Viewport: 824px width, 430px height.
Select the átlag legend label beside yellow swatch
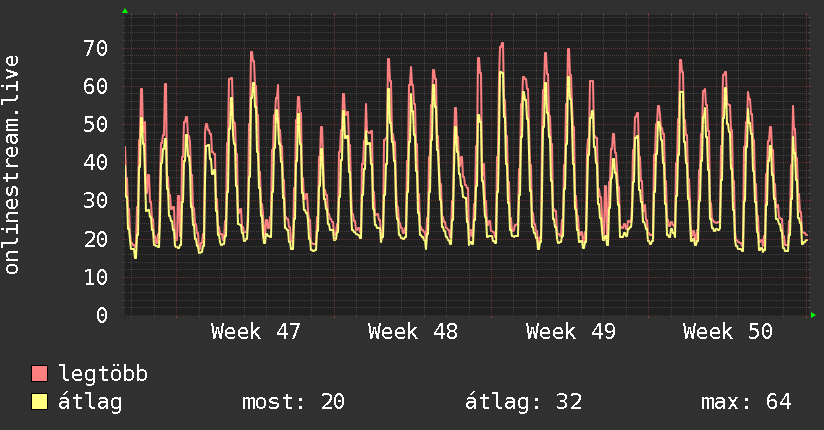tap(90, 402)
